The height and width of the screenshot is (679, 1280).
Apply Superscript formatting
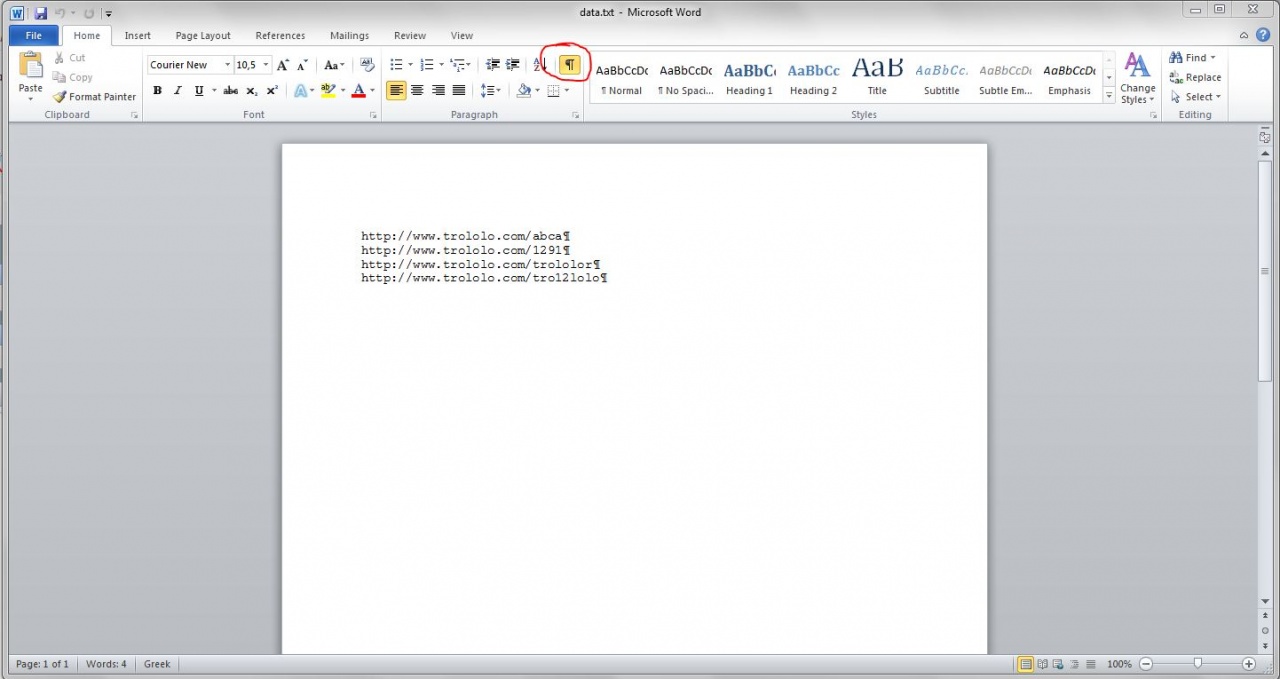click(x=272, y=91)
